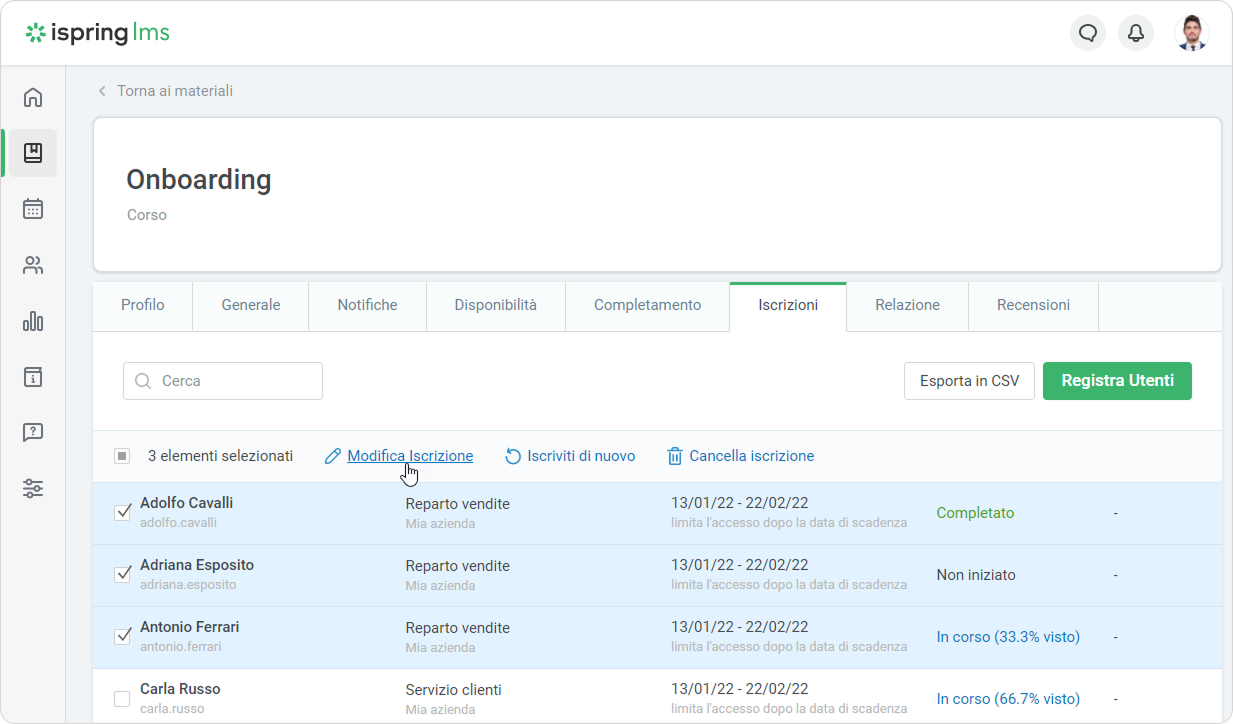Image resolution: width=1233 pixels, height=724 pixels.
Task: Tick the Carla Russo checkbox
Action: pyautogui.click(x=122, y=698)
